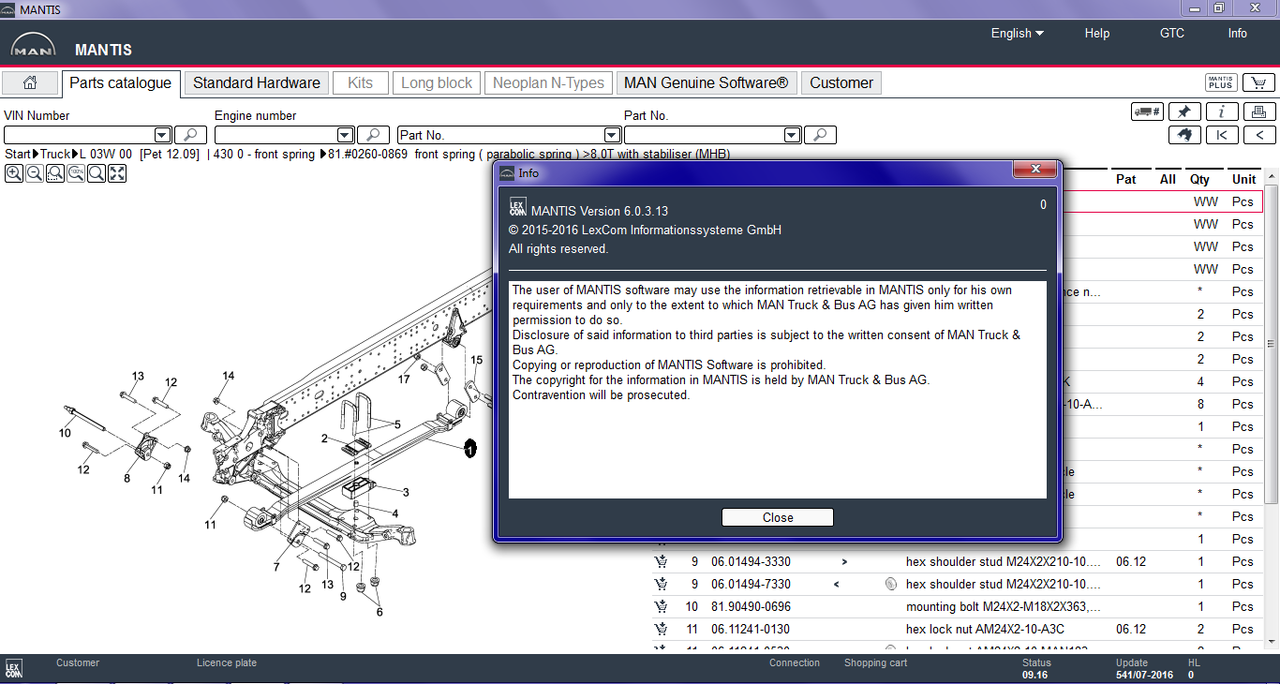Open the Part No. type selector dropdown
1280x684 pixels.
pyautogui.click(x=612, y=135)
